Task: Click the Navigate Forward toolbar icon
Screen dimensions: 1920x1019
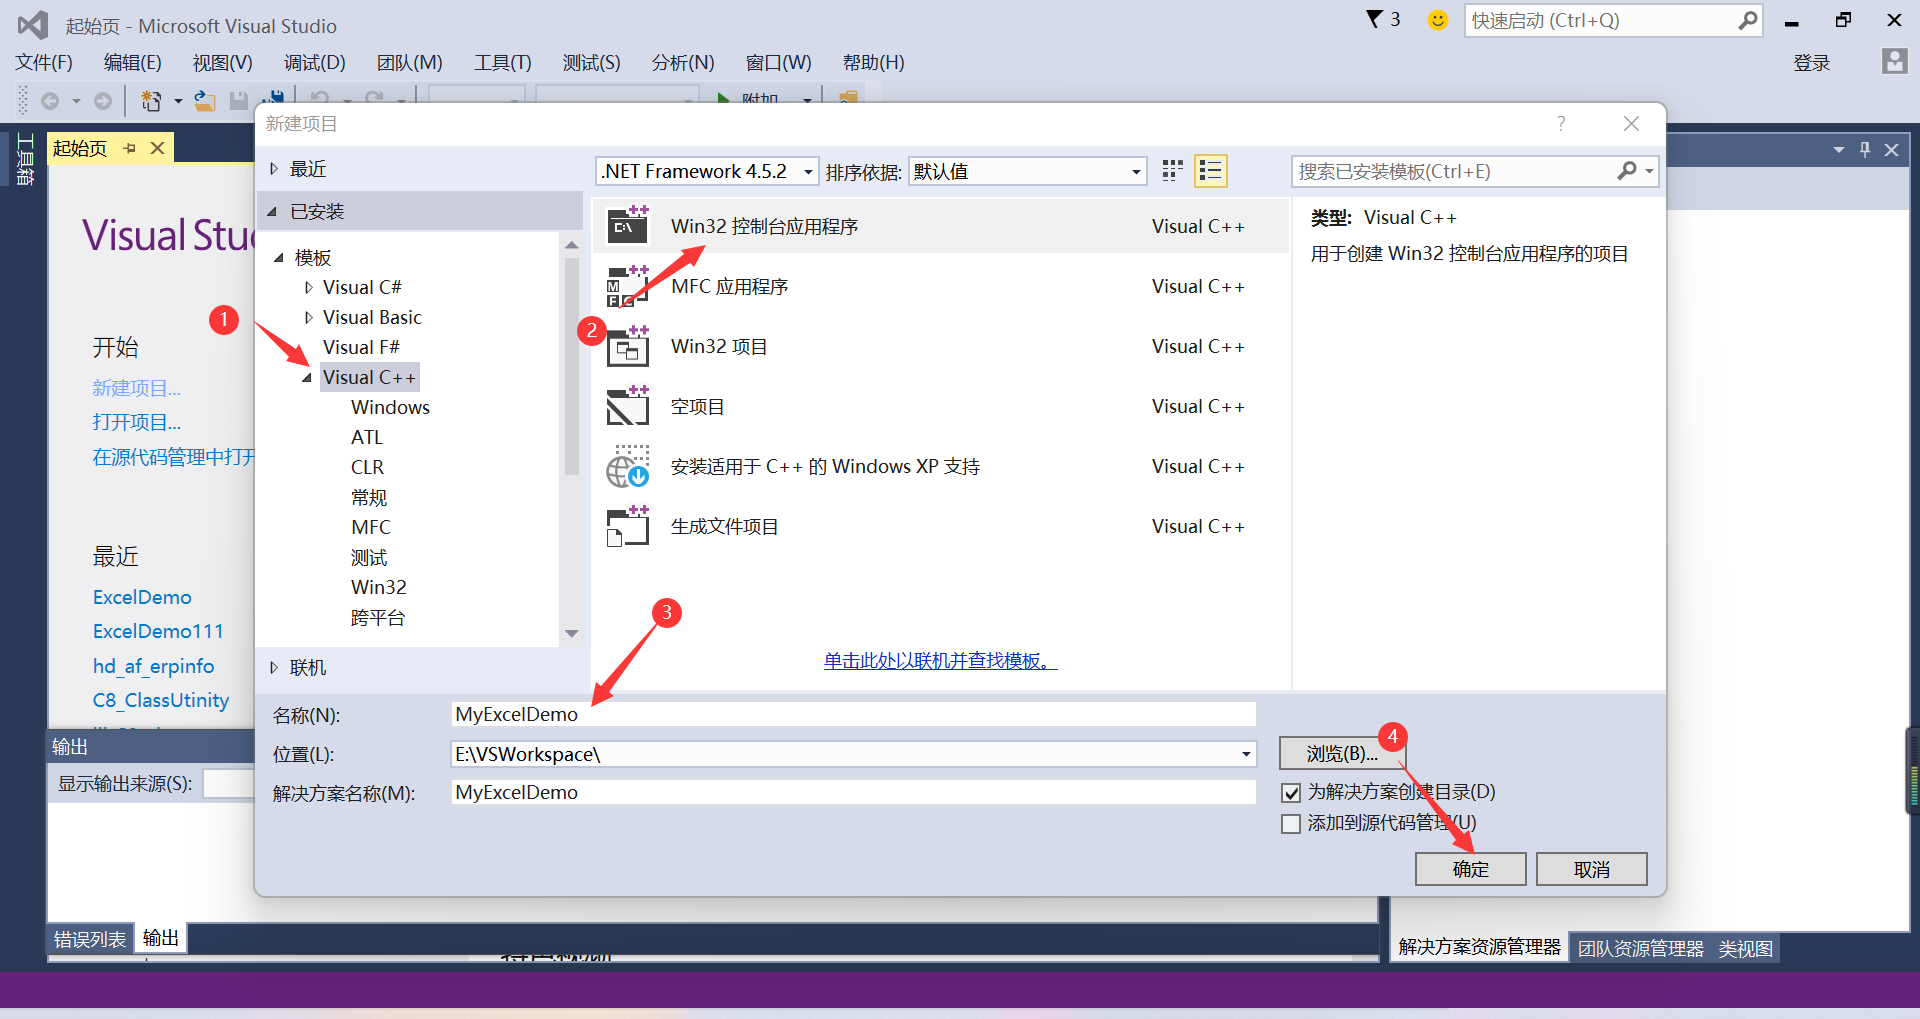Action: (103, 100)
